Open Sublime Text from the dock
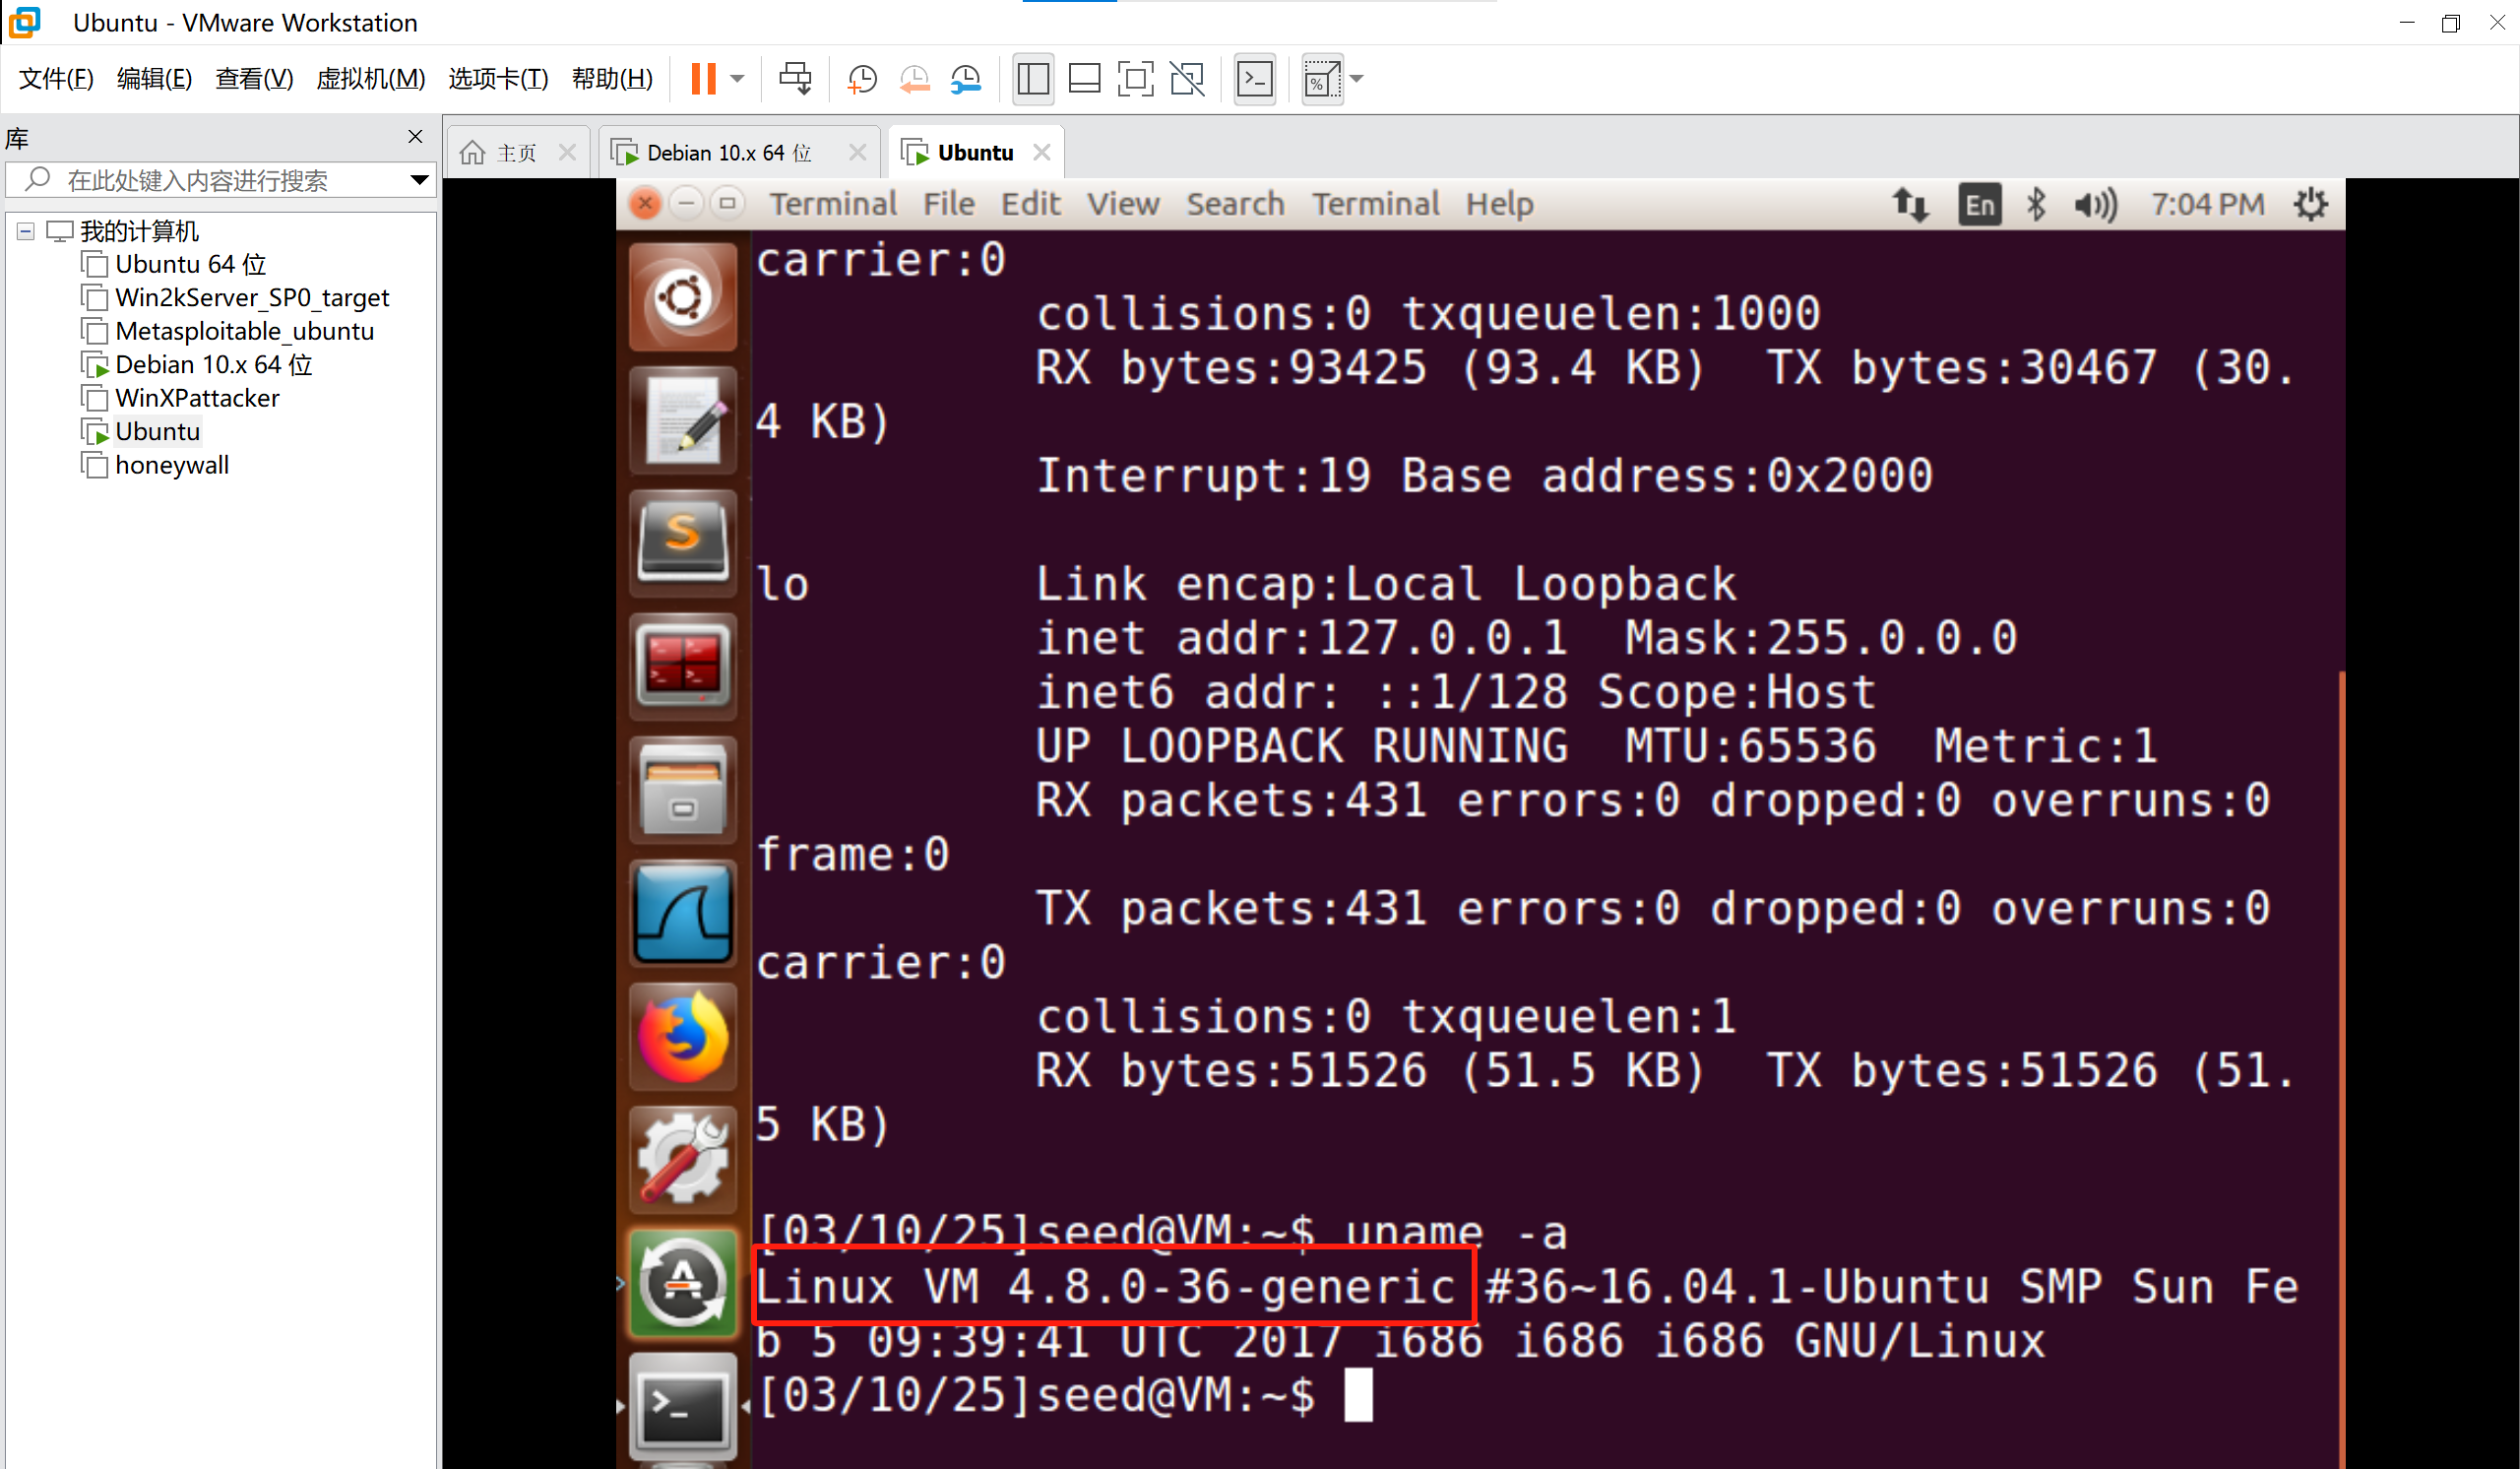This screenshot has width=2520, height=1469. 683,541
